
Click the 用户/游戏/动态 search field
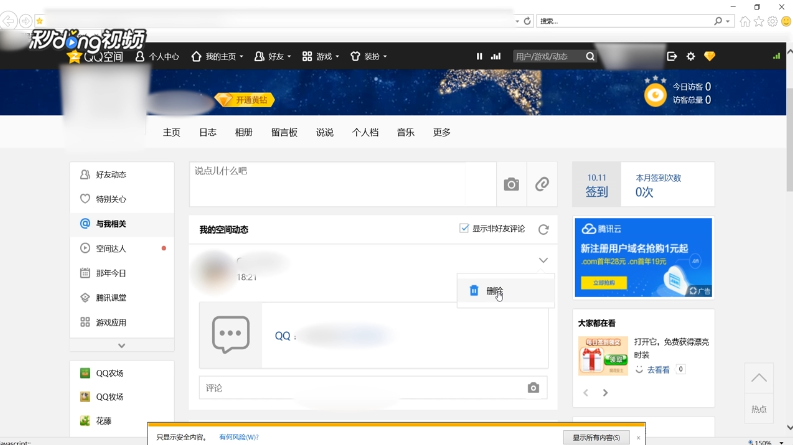pos(549,57)
